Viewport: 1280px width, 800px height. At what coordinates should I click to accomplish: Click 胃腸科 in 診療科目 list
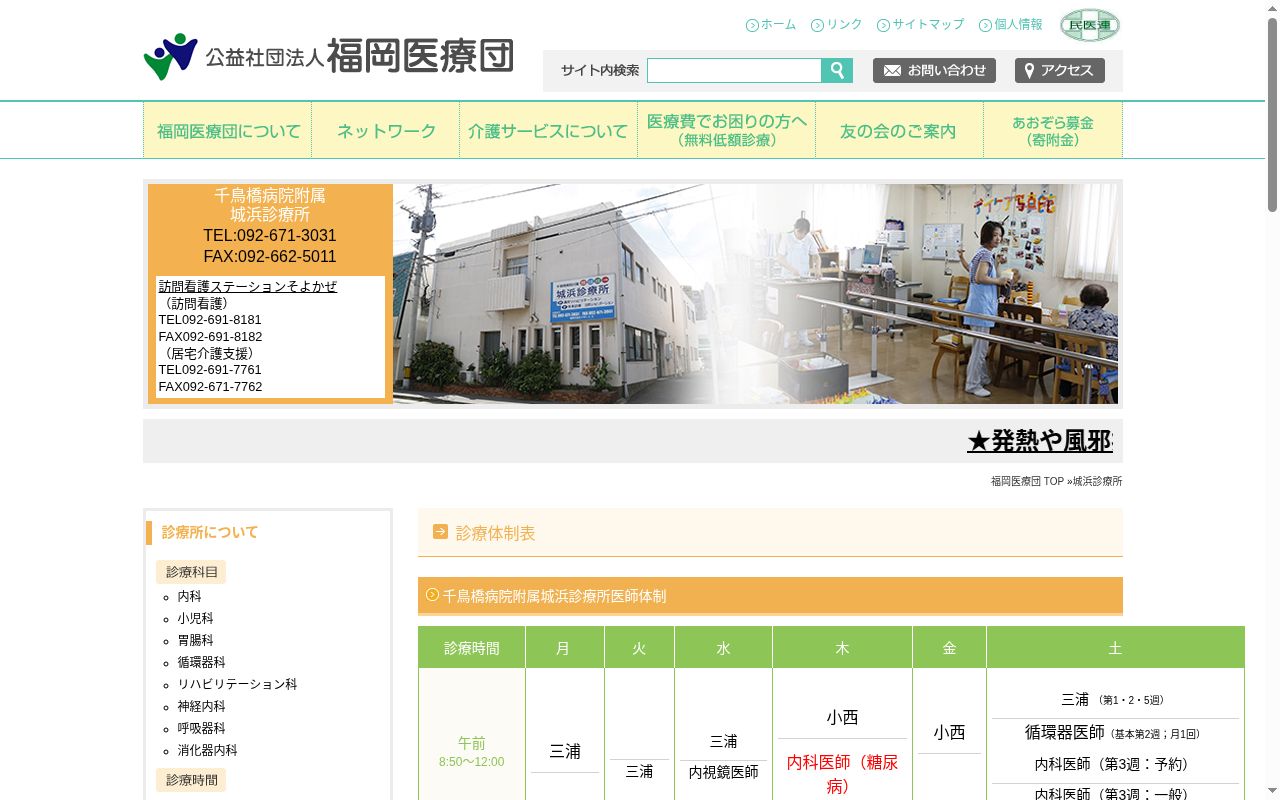[195, 640]
